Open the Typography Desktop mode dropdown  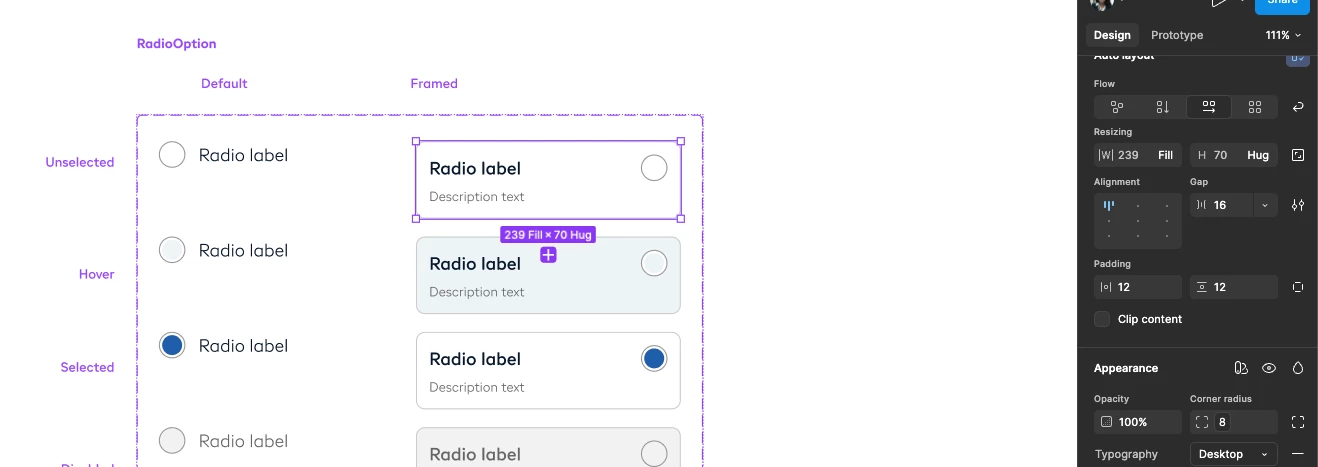pos(1233,454)
